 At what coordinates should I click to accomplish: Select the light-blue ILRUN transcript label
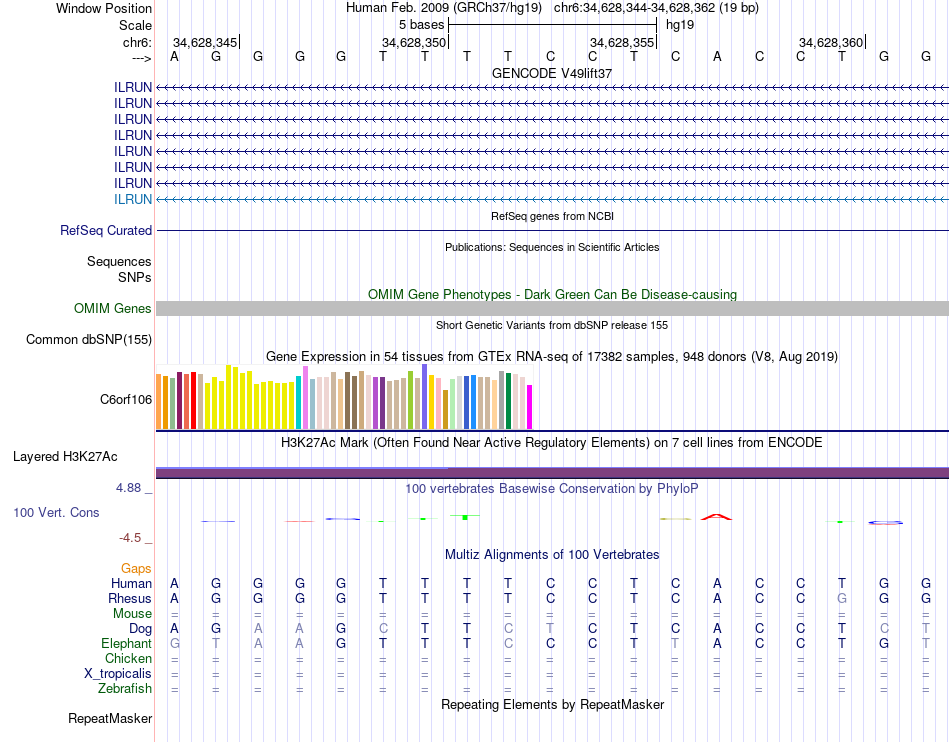(x=133, y=199)
